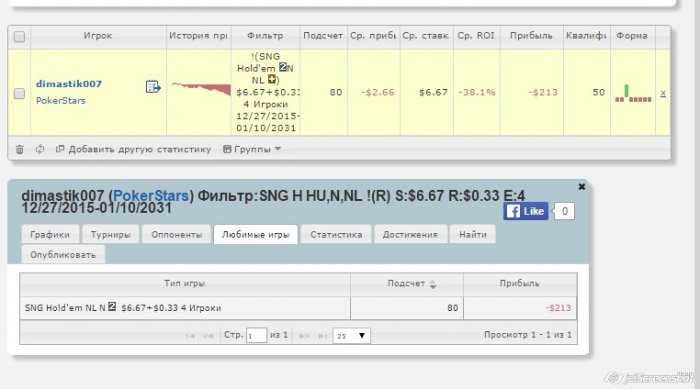Go to previous page in pager
700x389 pixels.
click(208, 336)
